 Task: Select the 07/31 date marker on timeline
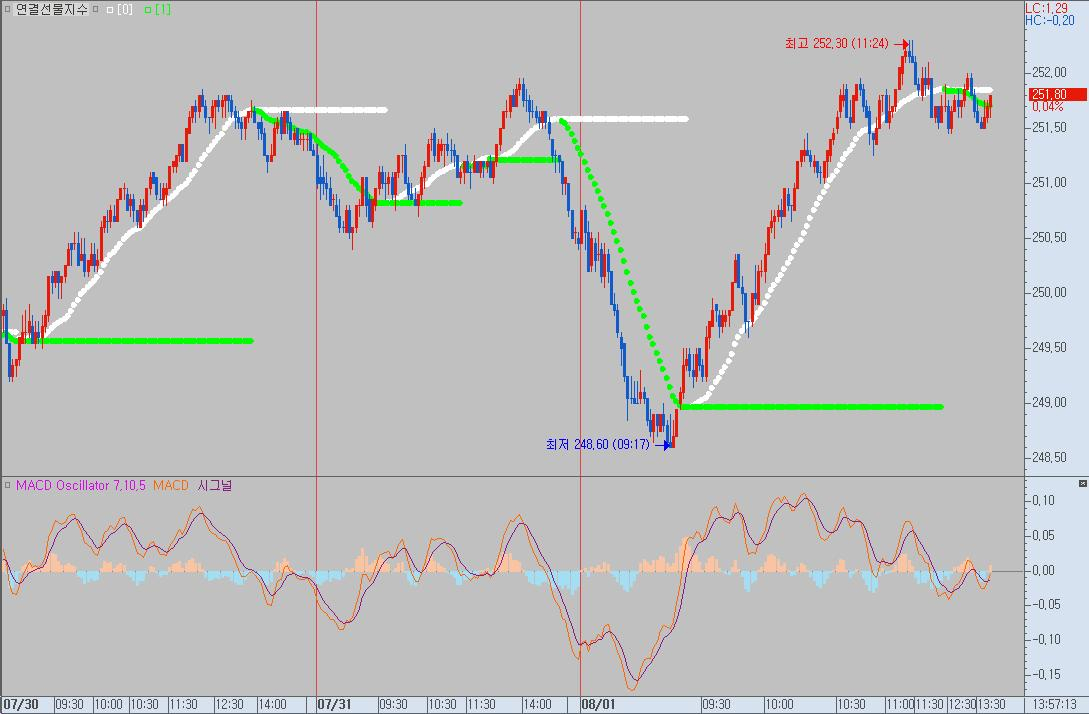(x=335, y=705)
